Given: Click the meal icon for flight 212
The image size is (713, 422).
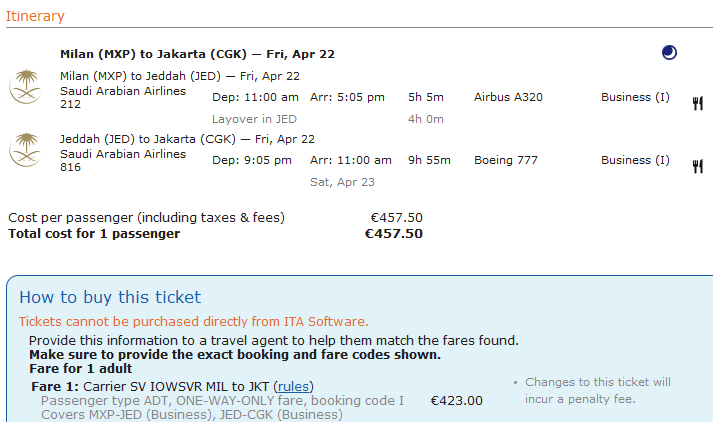Looking at the screenshot, I should (x=697, y=103).
